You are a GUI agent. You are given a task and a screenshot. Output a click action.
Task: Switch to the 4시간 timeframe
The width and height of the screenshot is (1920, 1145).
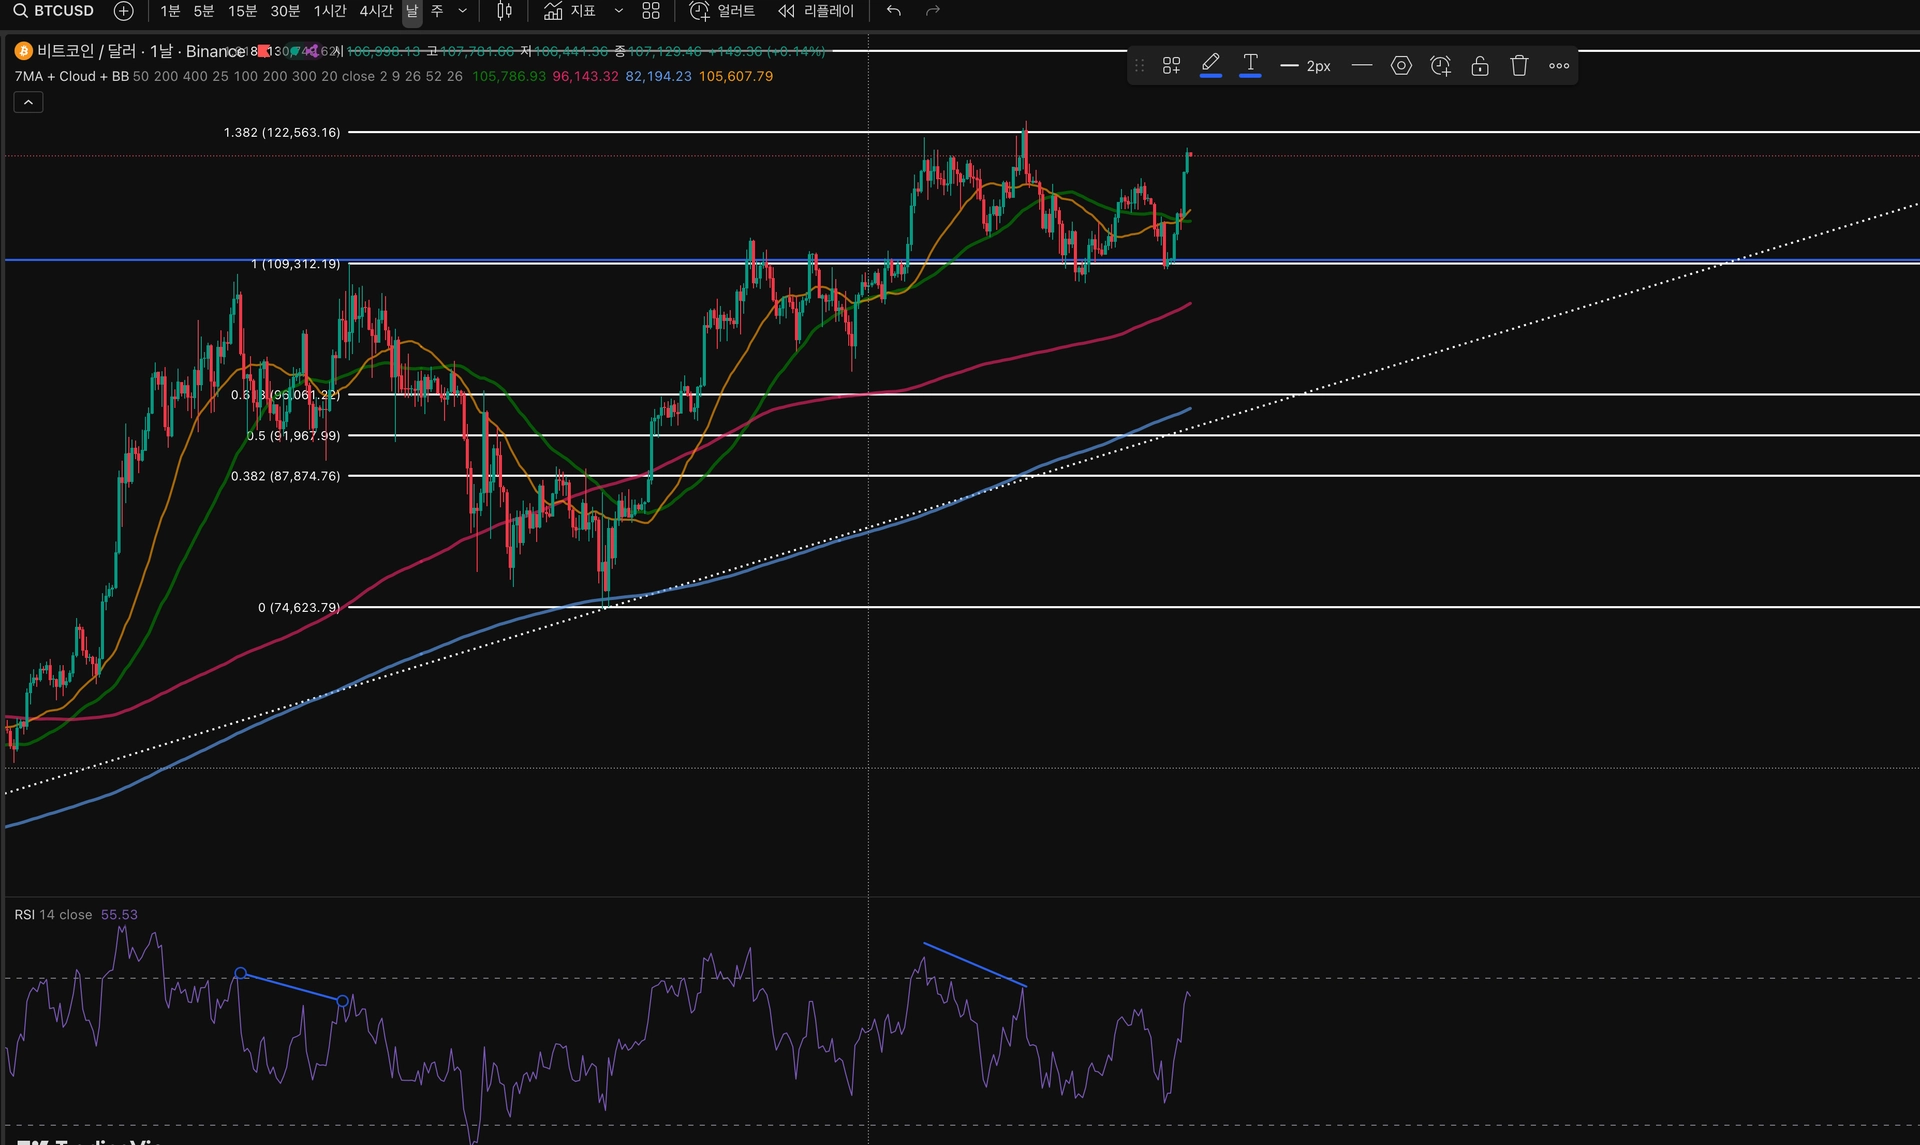coord(376,11)
